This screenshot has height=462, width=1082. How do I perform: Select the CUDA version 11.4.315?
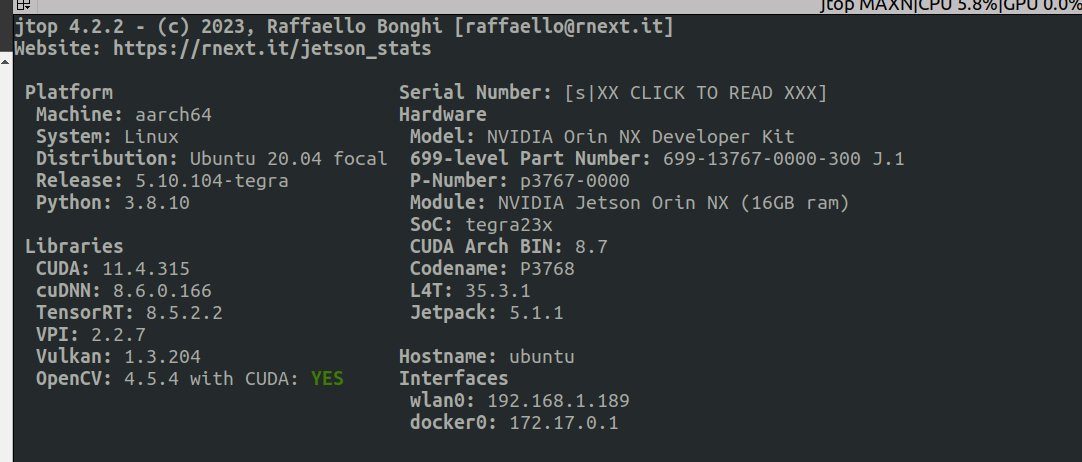click(146, 268)
